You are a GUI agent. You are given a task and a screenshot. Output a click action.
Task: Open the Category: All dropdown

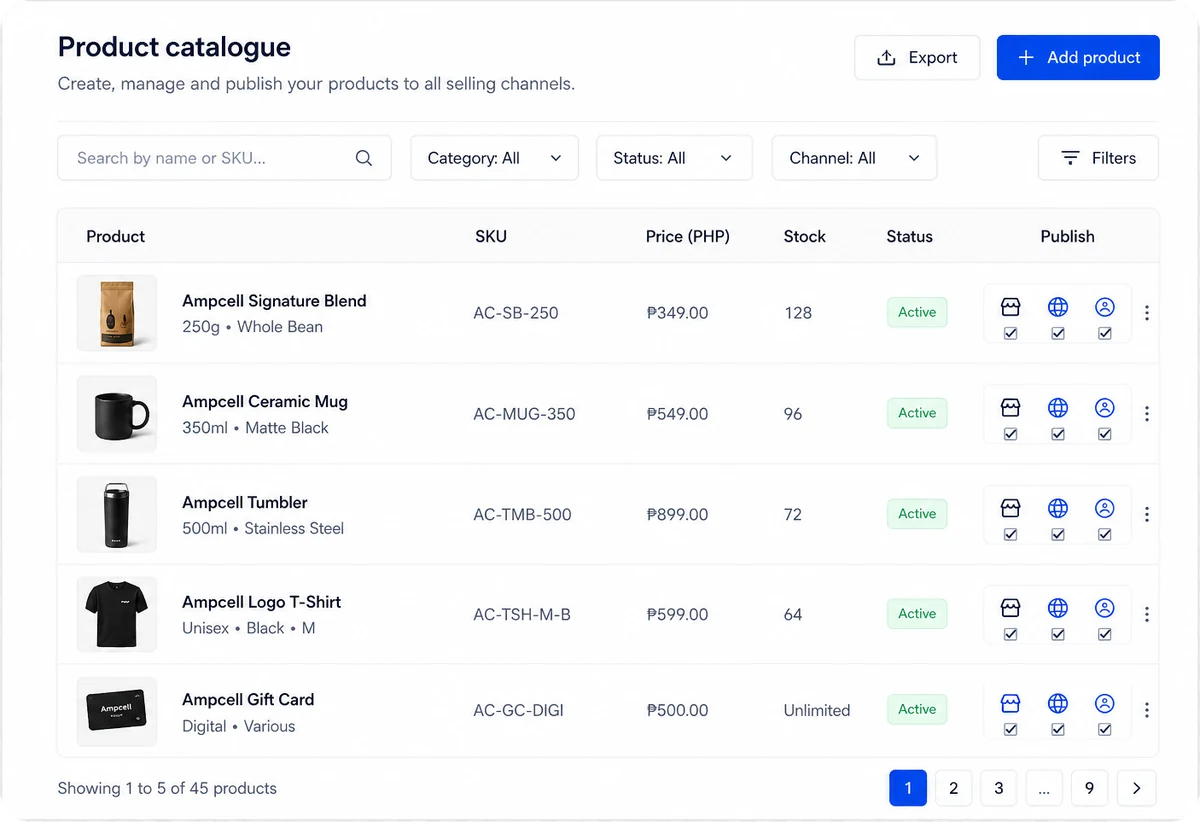(495, 158)
